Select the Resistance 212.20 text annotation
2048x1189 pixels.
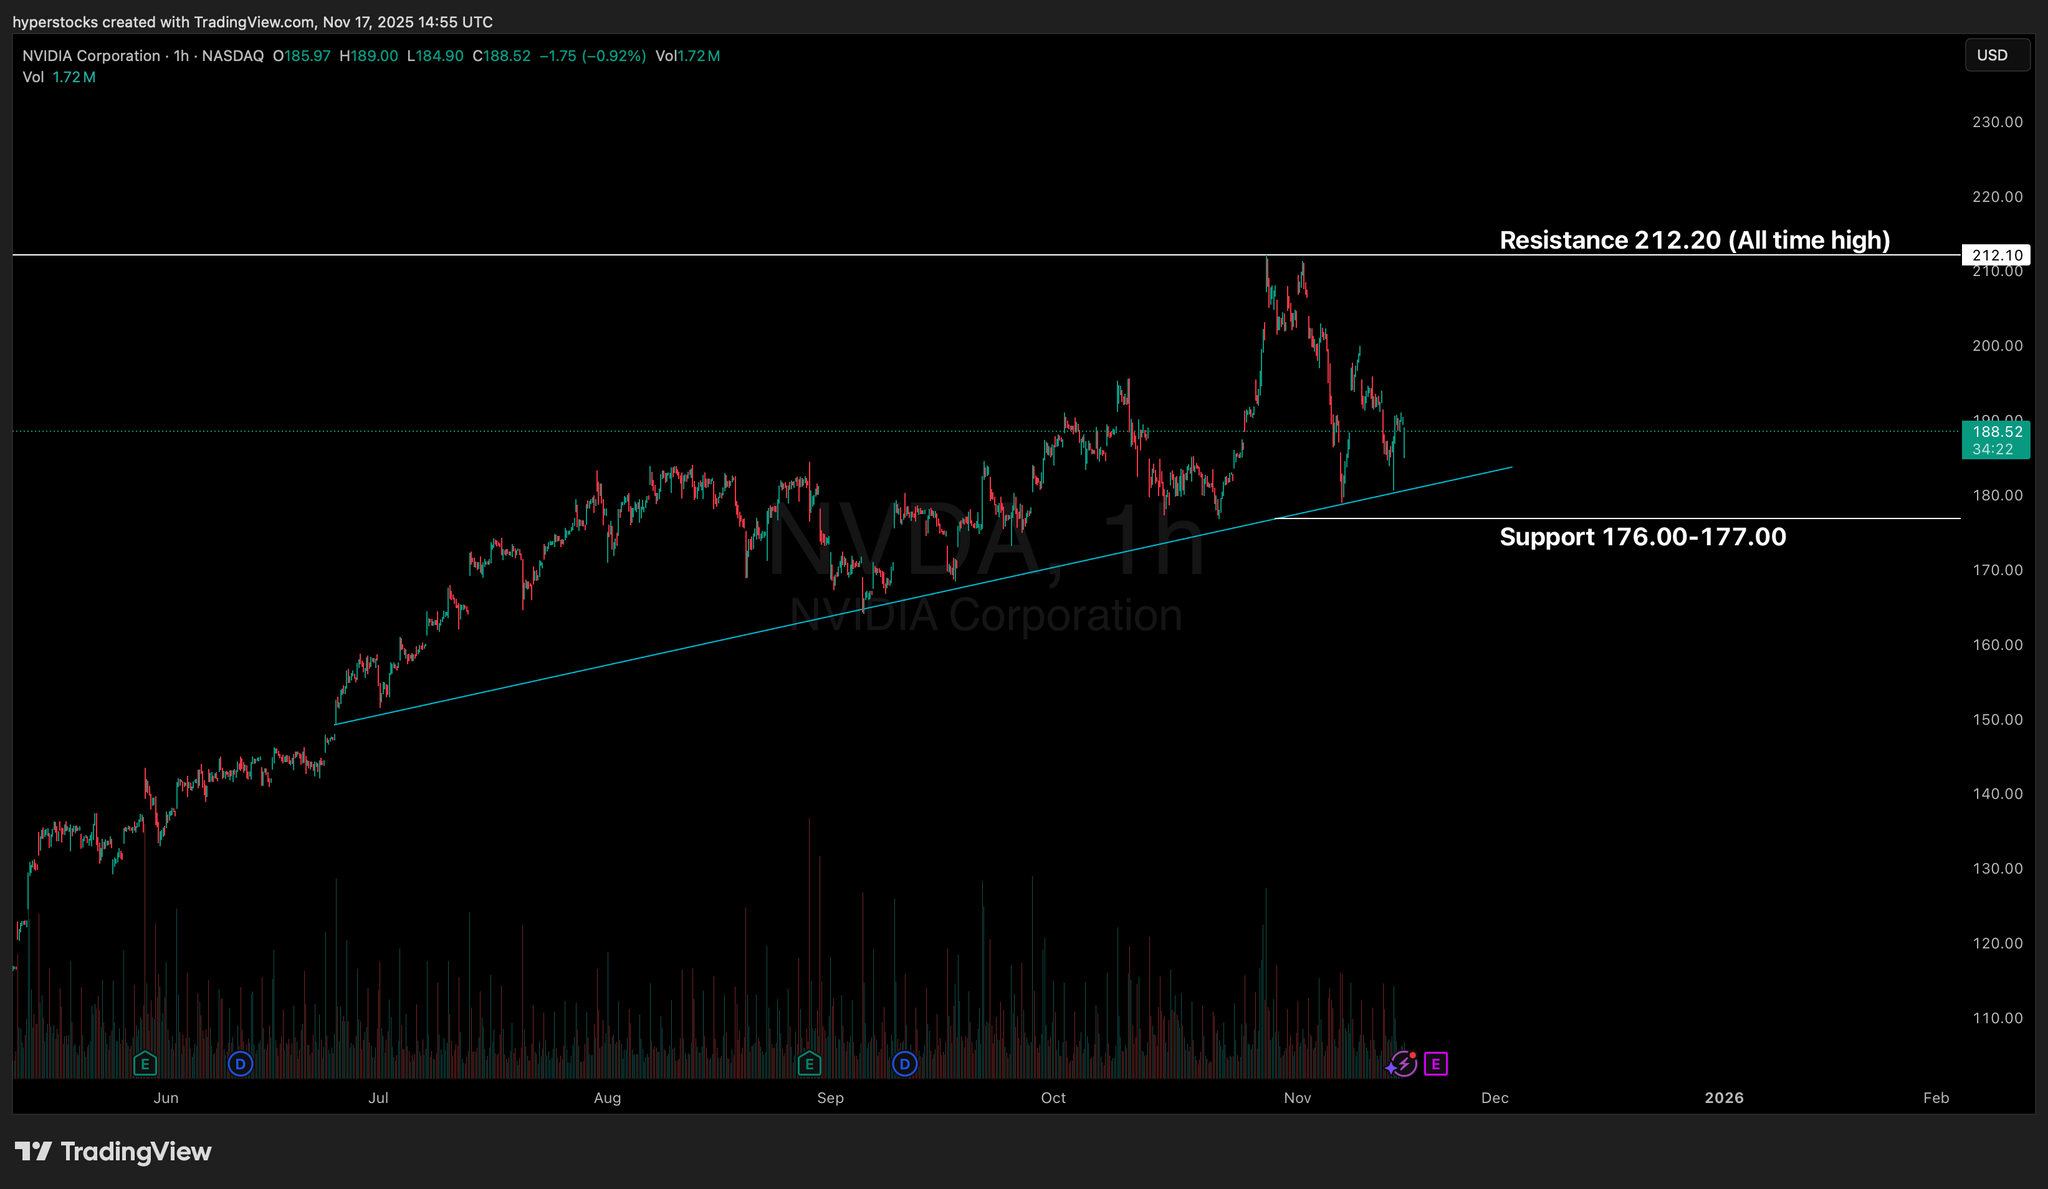[x=1694, y=240]
